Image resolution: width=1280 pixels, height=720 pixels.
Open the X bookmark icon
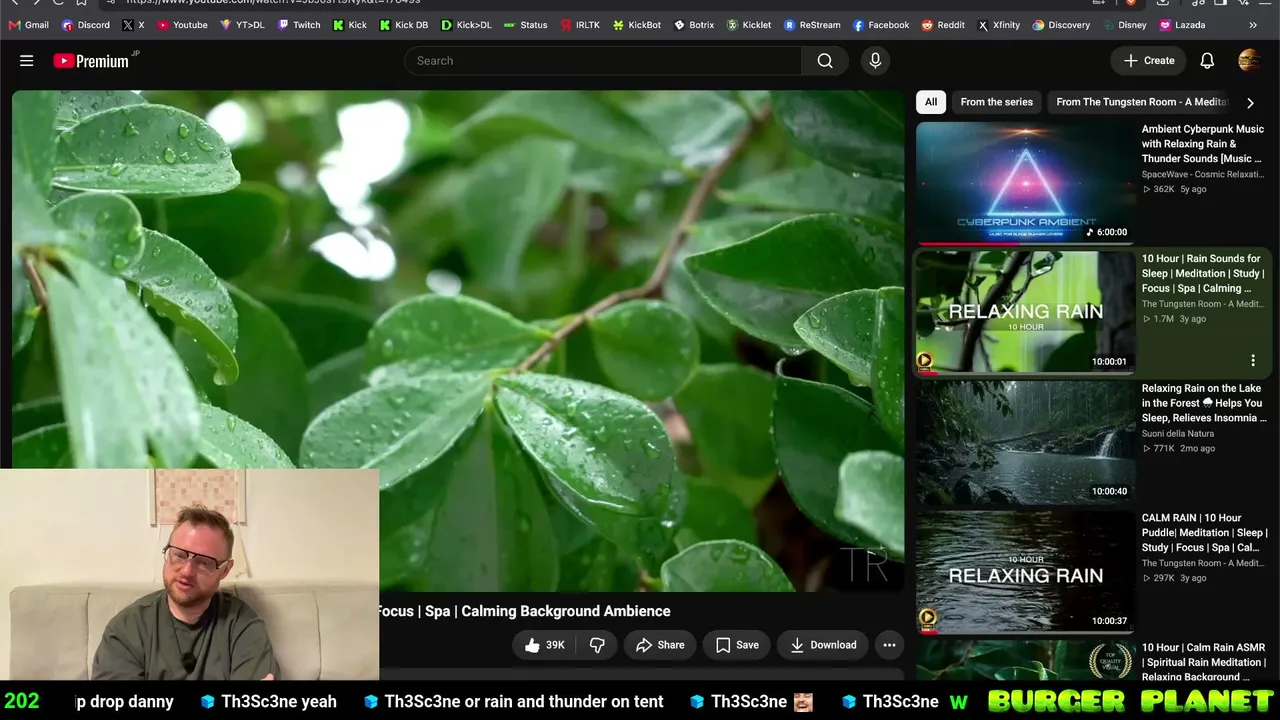tap(128, 25)
